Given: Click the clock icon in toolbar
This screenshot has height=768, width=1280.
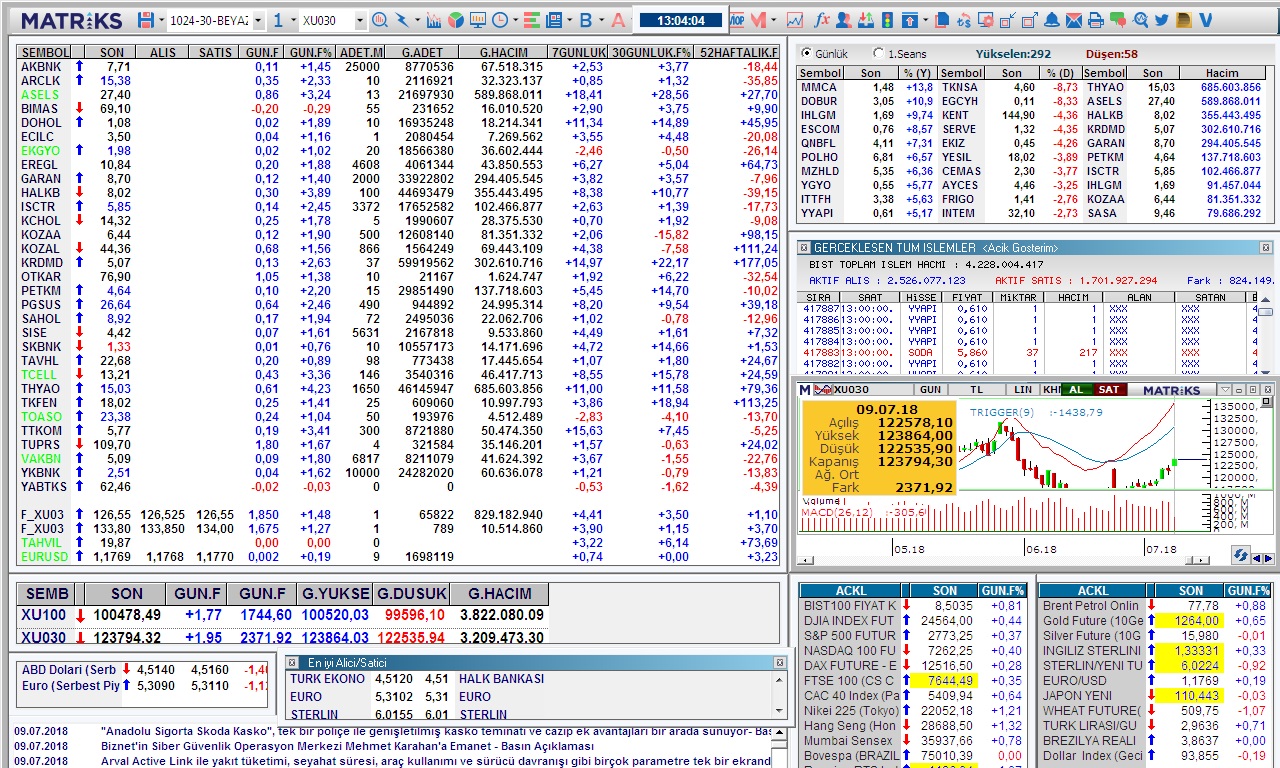Looking at the screenshot, I should (499, 20).
